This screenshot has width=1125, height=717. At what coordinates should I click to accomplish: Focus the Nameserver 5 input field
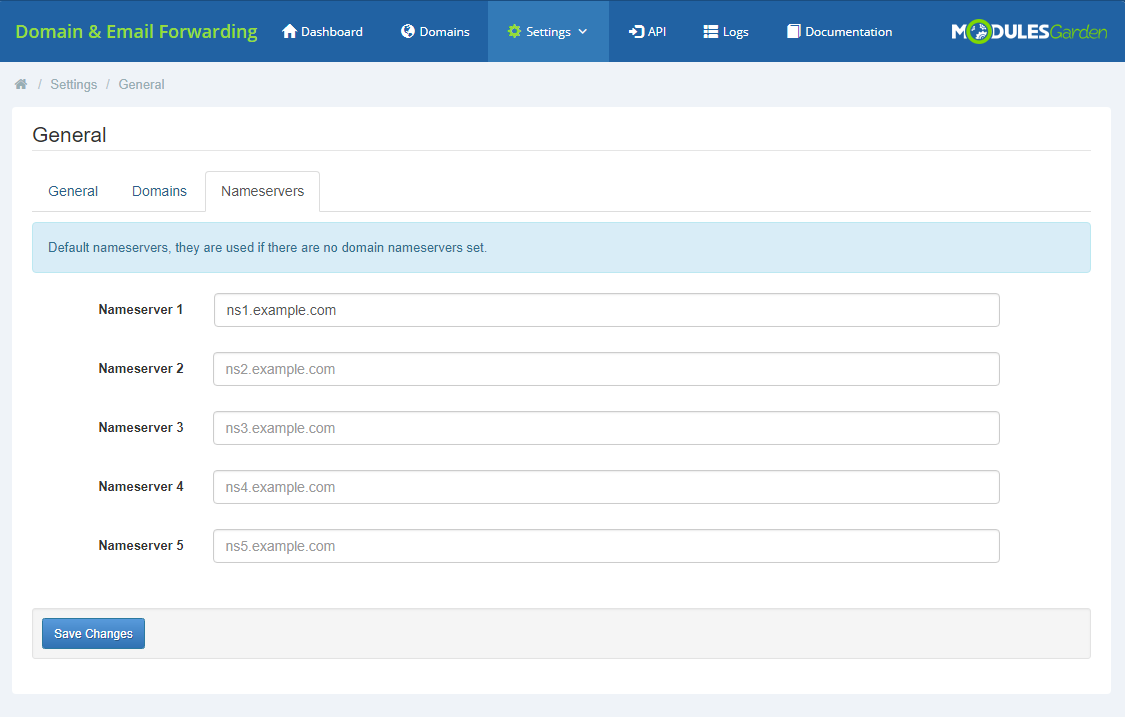606,545
